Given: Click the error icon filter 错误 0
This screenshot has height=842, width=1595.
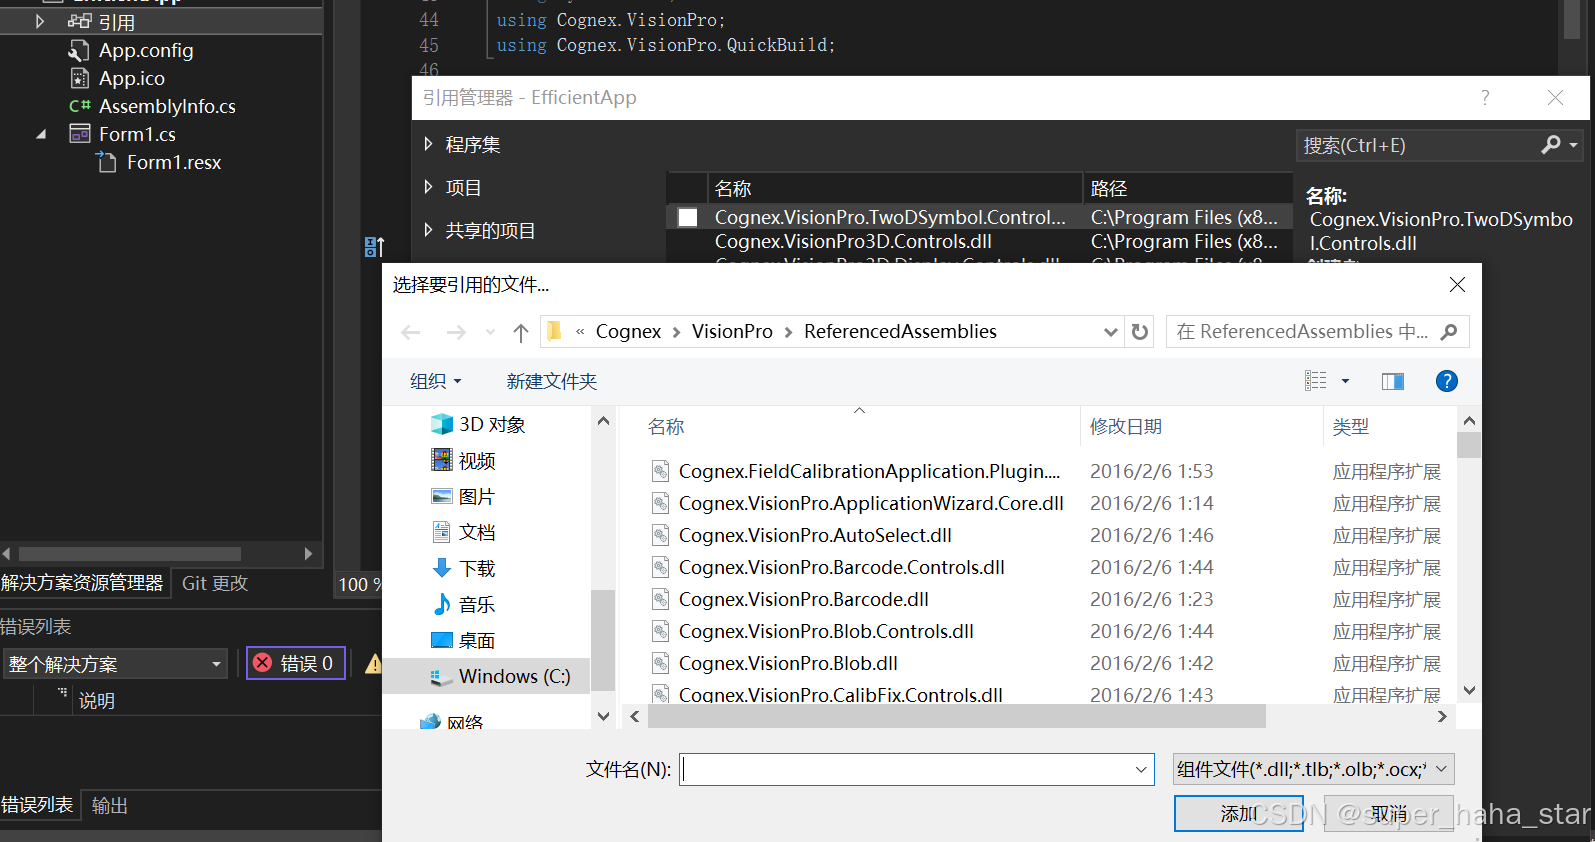Looking at the screenshot, I should tap(296, 663).
